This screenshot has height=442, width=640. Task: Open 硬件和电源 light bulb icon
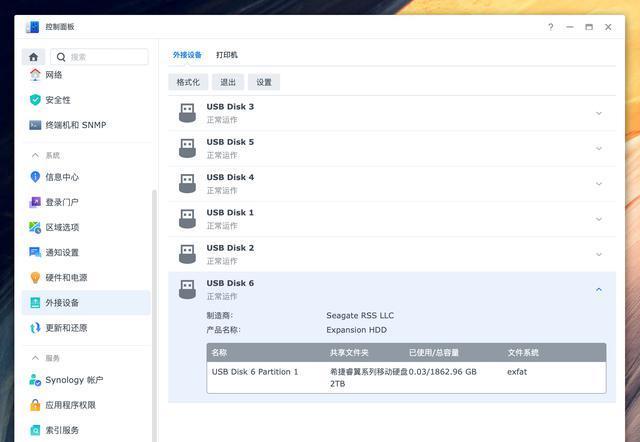pos(35,278)
